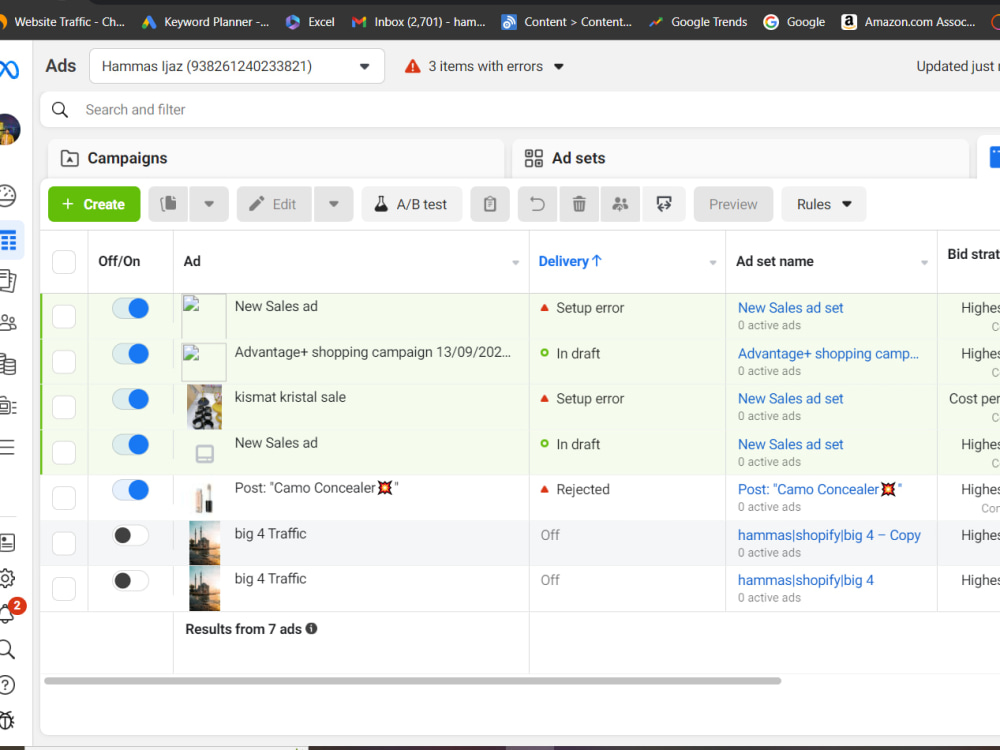Open the export and import icon

pyautogui.click(x=663, y=204)
